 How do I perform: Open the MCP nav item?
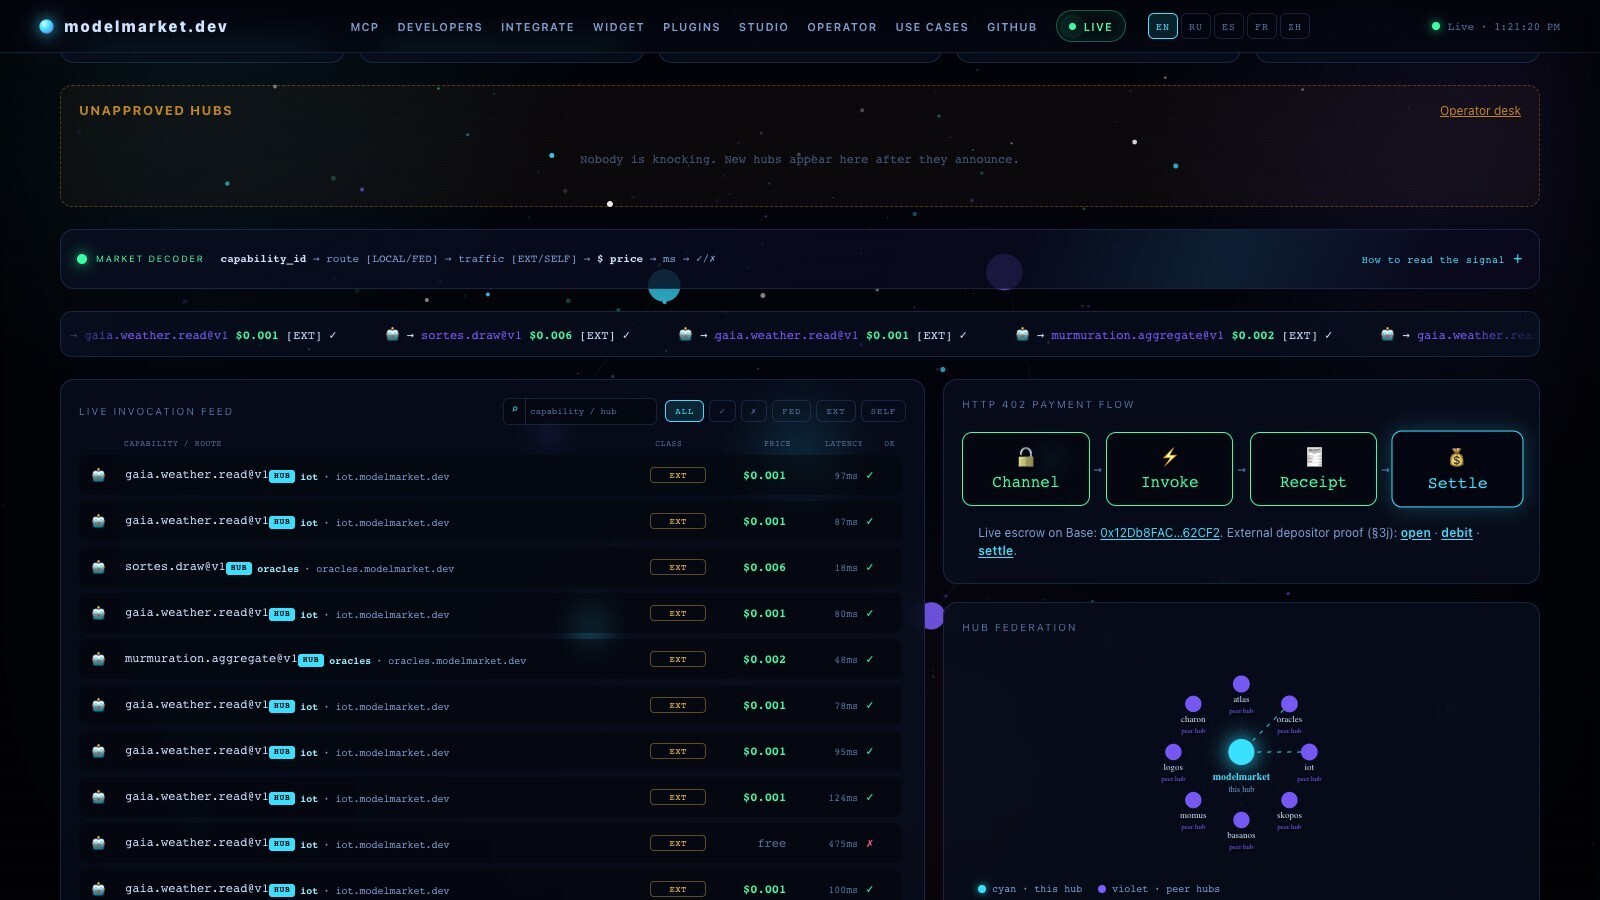tap(364, 27)
